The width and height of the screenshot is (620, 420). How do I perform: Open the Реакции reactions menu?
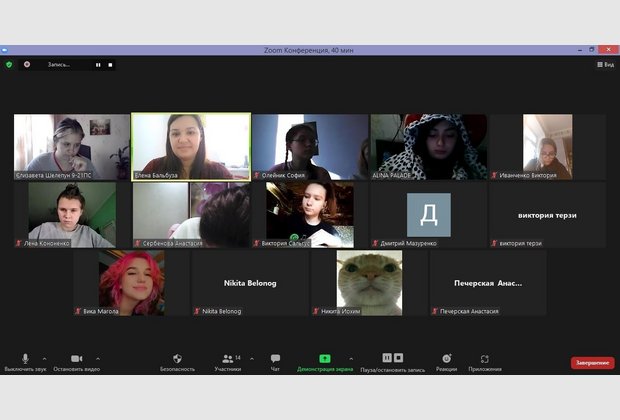click(x=446, y=362)
